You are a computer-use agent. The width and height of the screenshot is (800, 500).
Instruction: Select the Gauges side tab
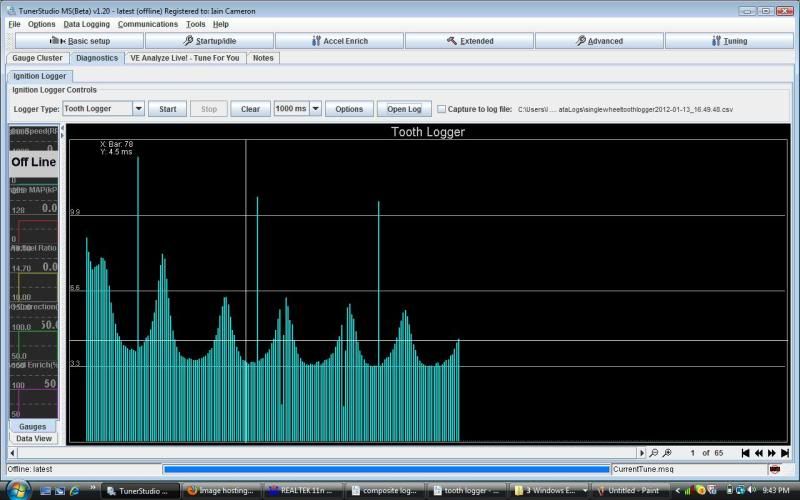click(x=33, y=427)
